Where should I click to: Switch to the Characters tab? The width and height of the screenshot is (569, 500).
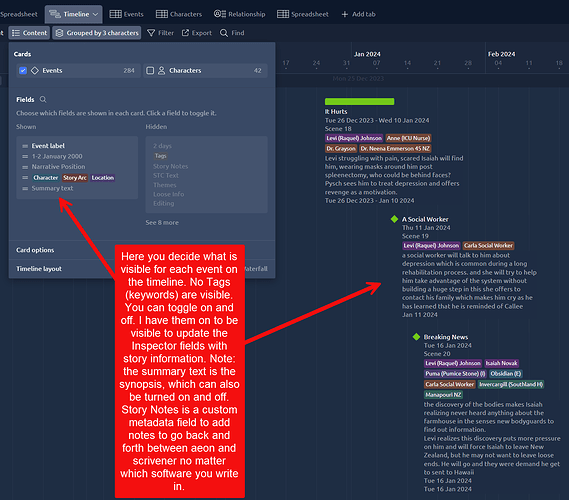[179, 14]
